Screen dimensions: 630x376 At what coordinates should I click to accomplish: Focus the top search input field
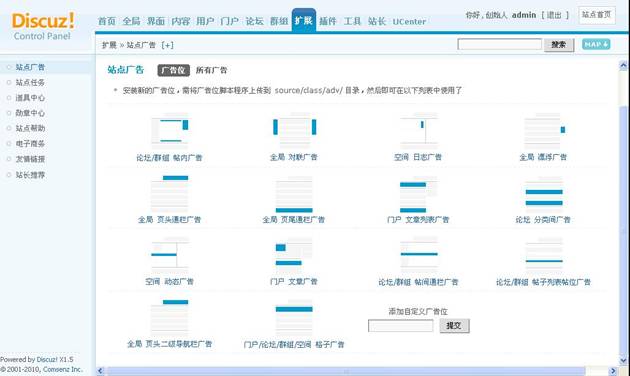click(x=499, y=44)
